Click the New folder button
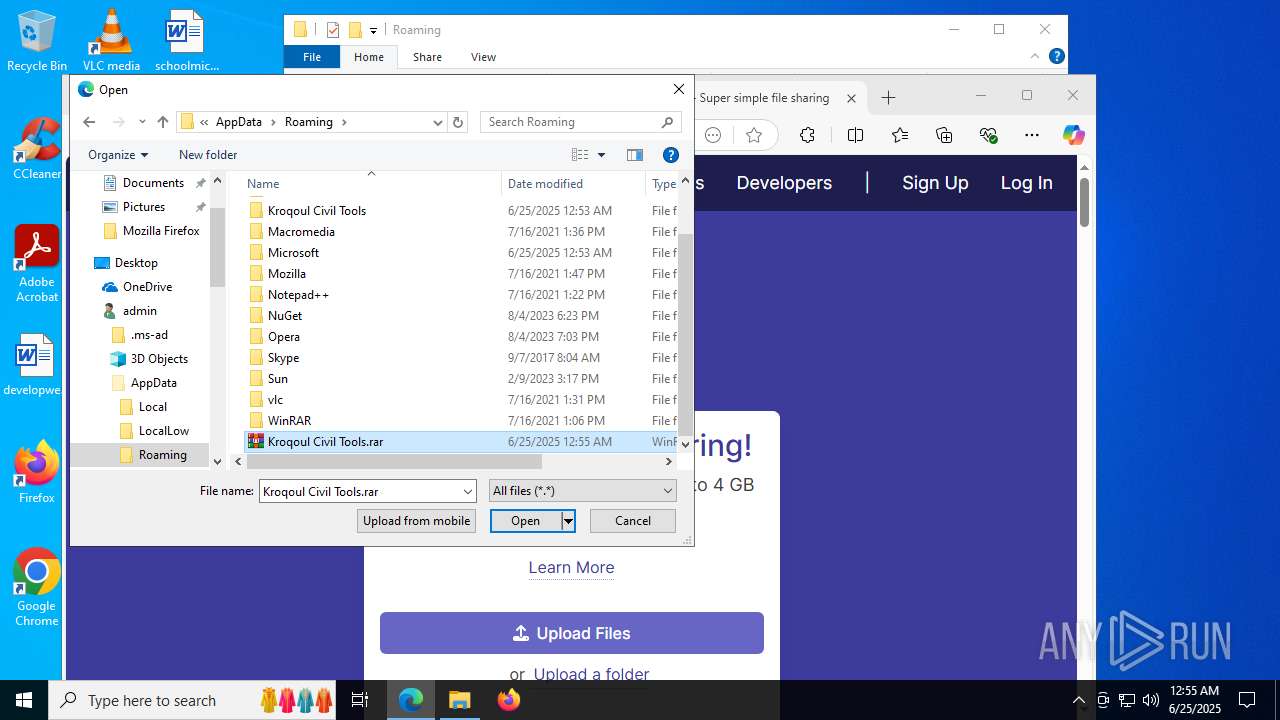Image resolution: width=1280 pixels, height=720 pixels. click(208, 155)
